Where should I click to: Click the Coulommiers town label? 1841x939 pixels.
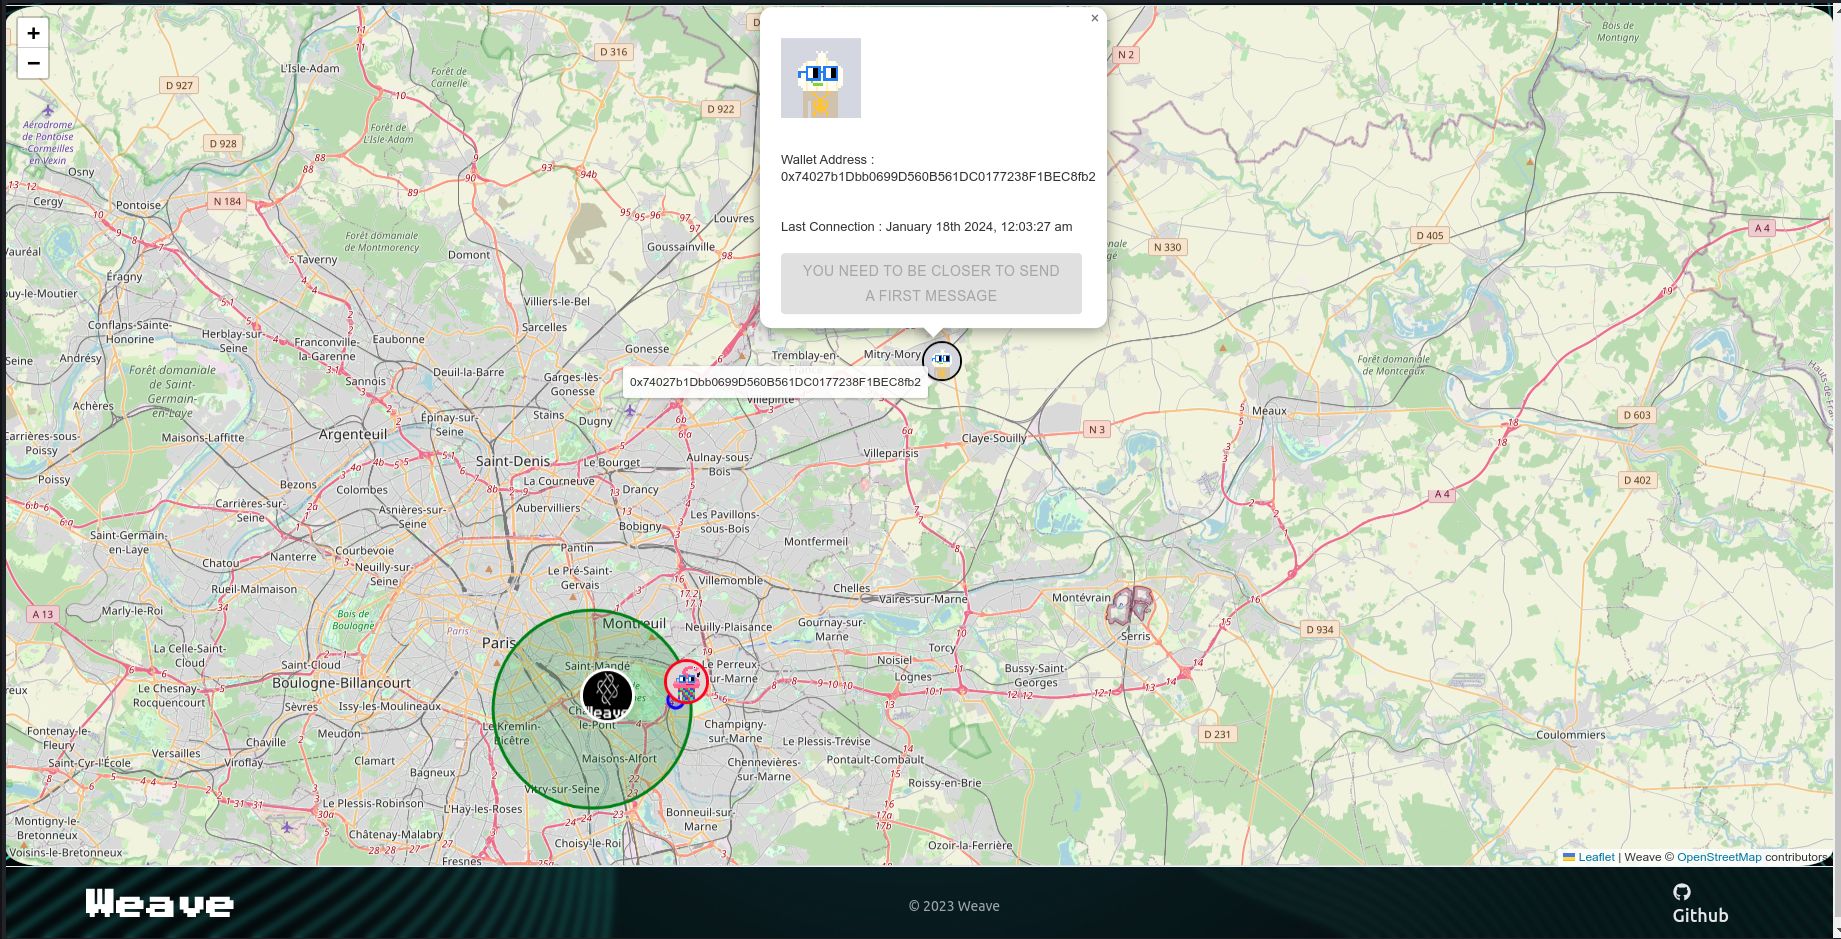tap(1570, 735)
